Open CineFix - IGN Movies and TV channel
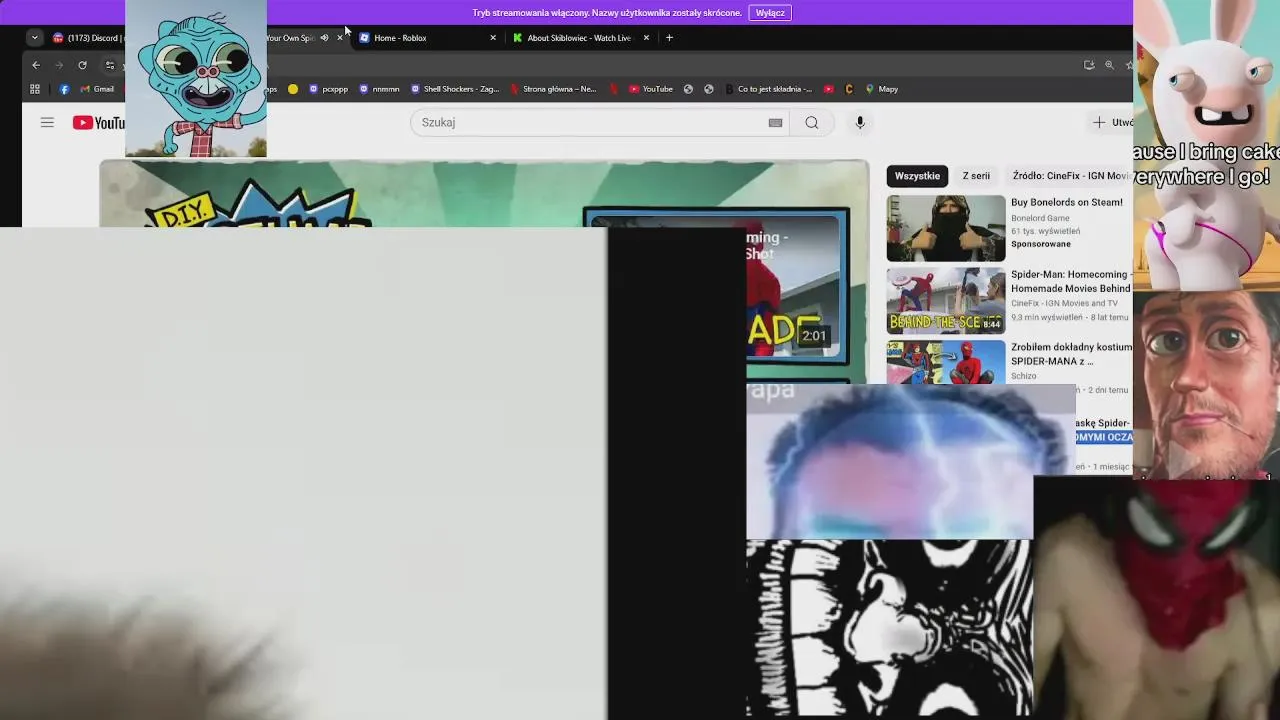This screenshot has height=720, width=1280. pyautogui.click(x=1064, y=303)
